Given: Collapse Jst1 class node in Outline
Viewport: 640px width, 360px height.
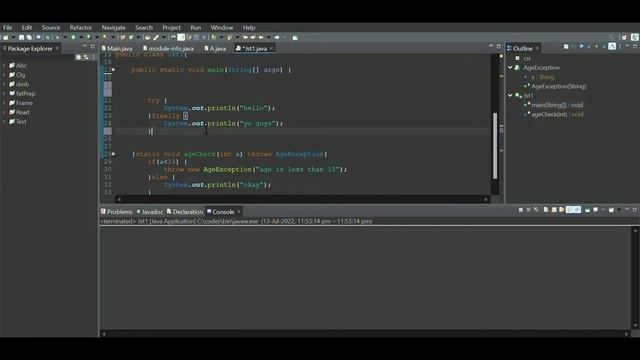Looking at the screenshot, I should click(510, 95).
